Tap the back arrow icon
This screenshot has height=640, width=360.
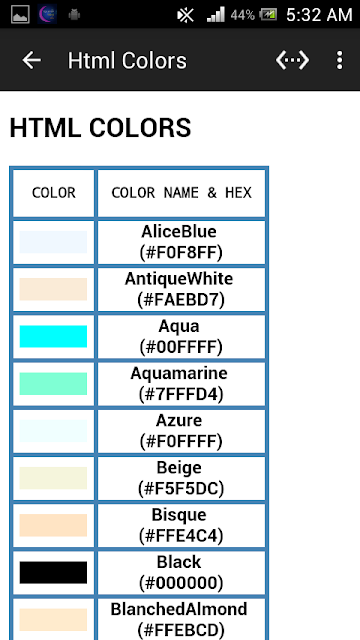point(31,60)
